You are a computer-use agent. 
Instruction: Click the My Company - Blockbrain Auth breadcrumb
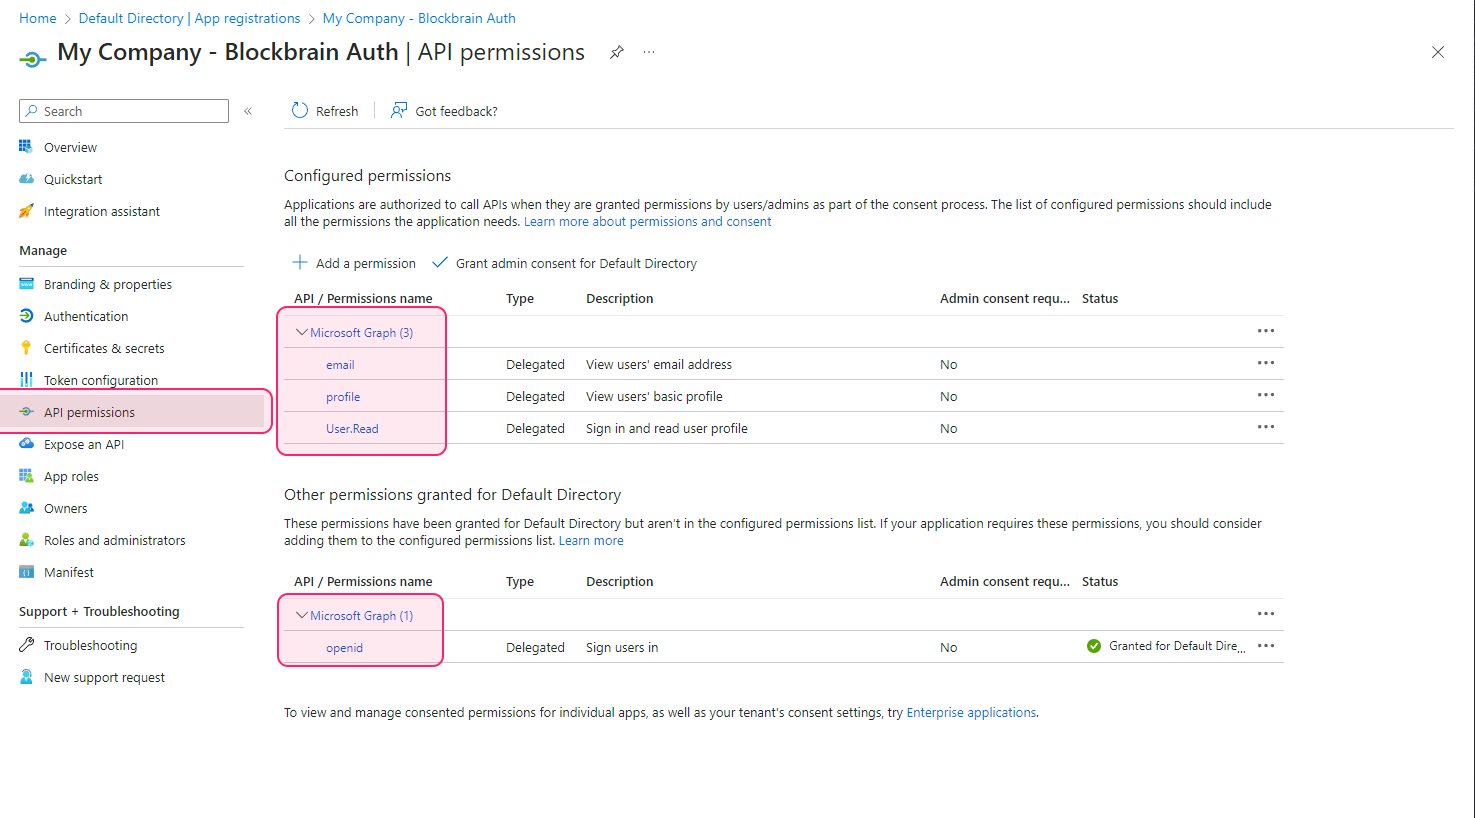point(419,18)
